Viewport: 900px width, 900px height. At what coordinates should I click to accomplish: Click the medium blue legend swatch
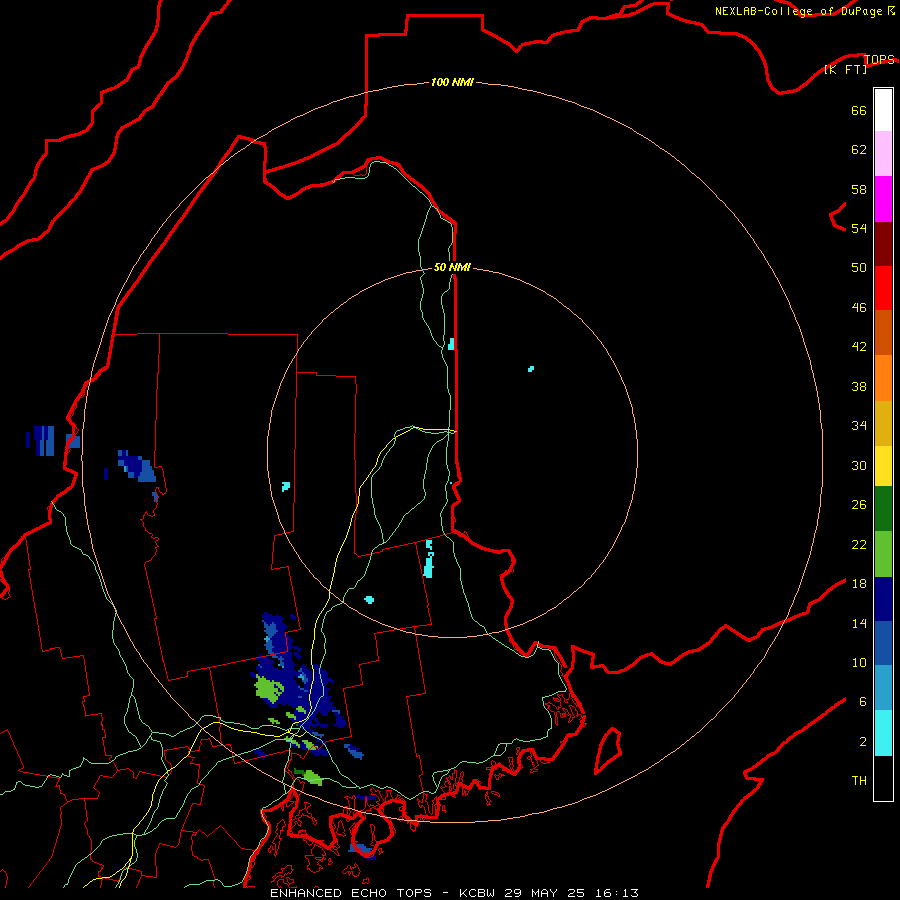[x=883, y=643]
